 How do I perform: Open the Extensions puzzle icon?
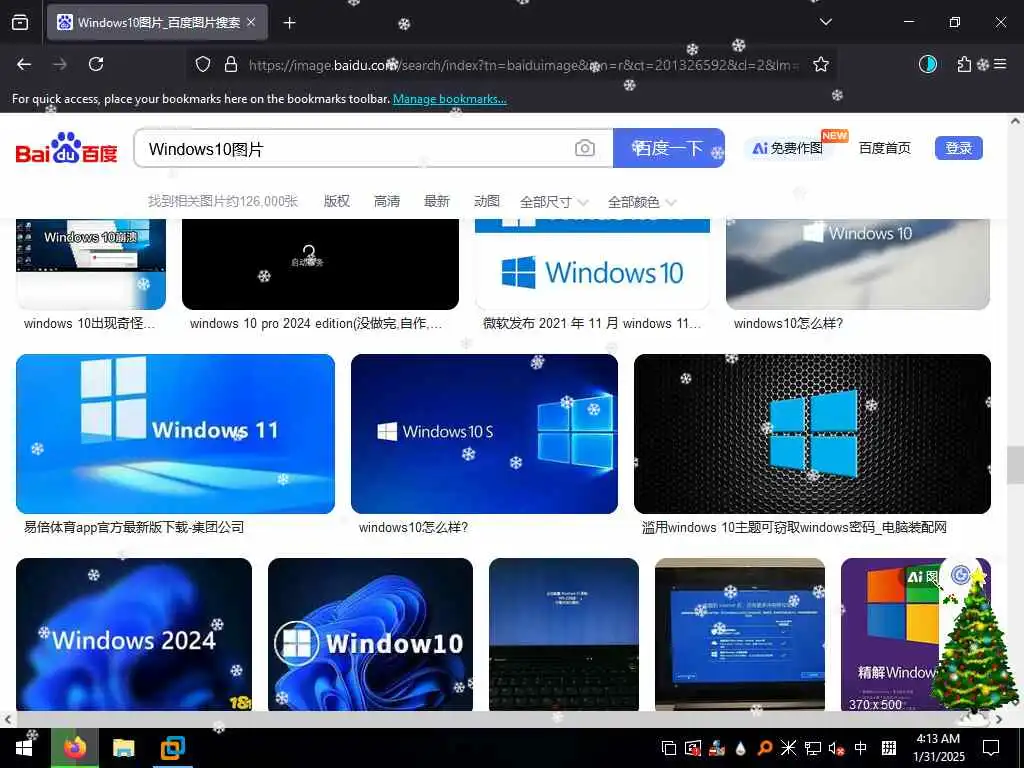coord(964,64)
